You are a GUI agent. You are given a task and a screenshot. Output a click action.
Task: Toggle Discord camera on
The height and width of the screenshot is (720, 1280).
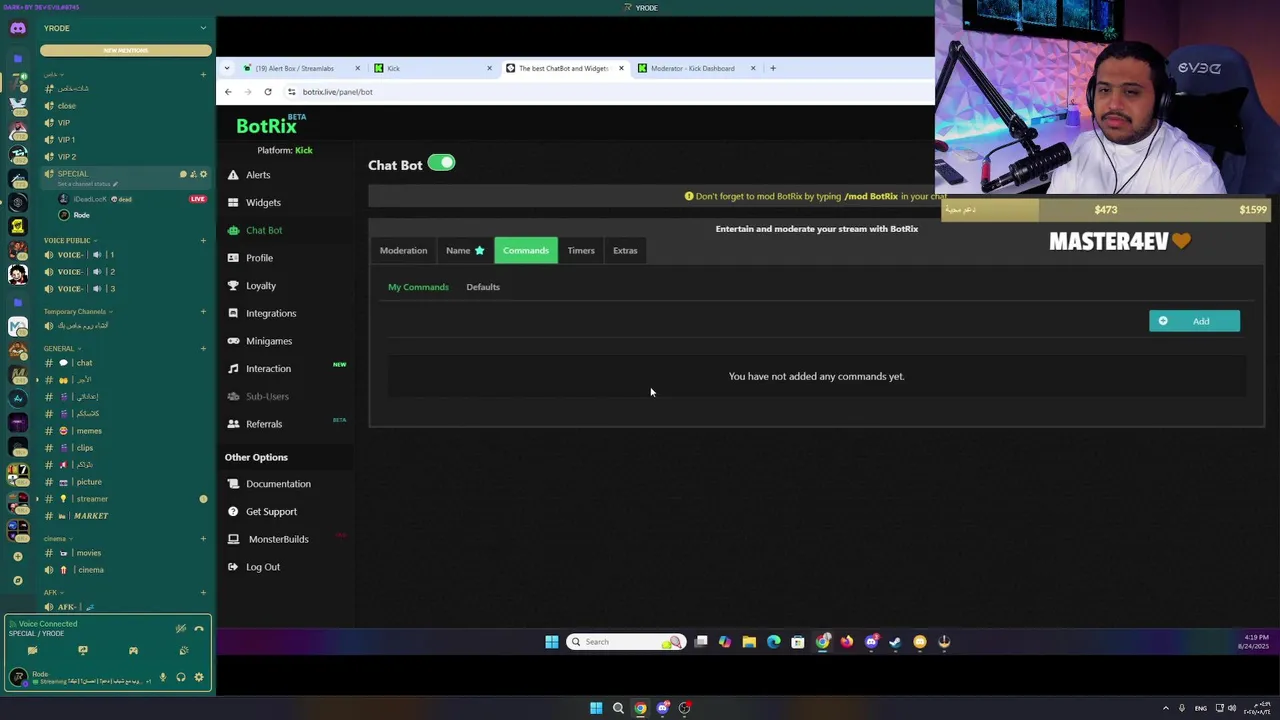click(x=32, y=651)
